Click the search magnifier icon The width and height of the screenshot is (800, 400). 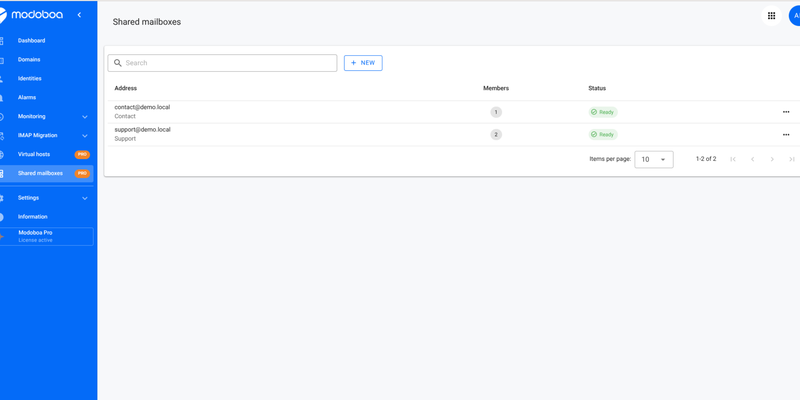pos(118,63)
